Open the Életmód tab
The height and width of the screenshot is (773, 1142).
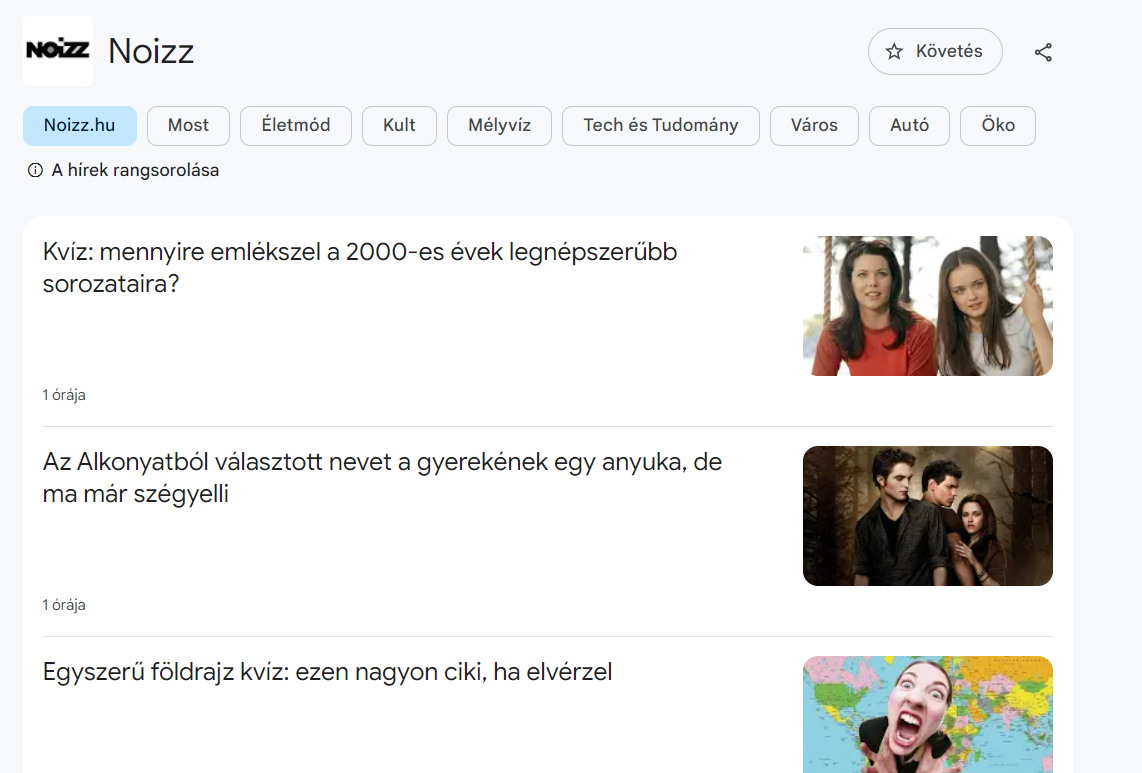click(x=295, y=126)
